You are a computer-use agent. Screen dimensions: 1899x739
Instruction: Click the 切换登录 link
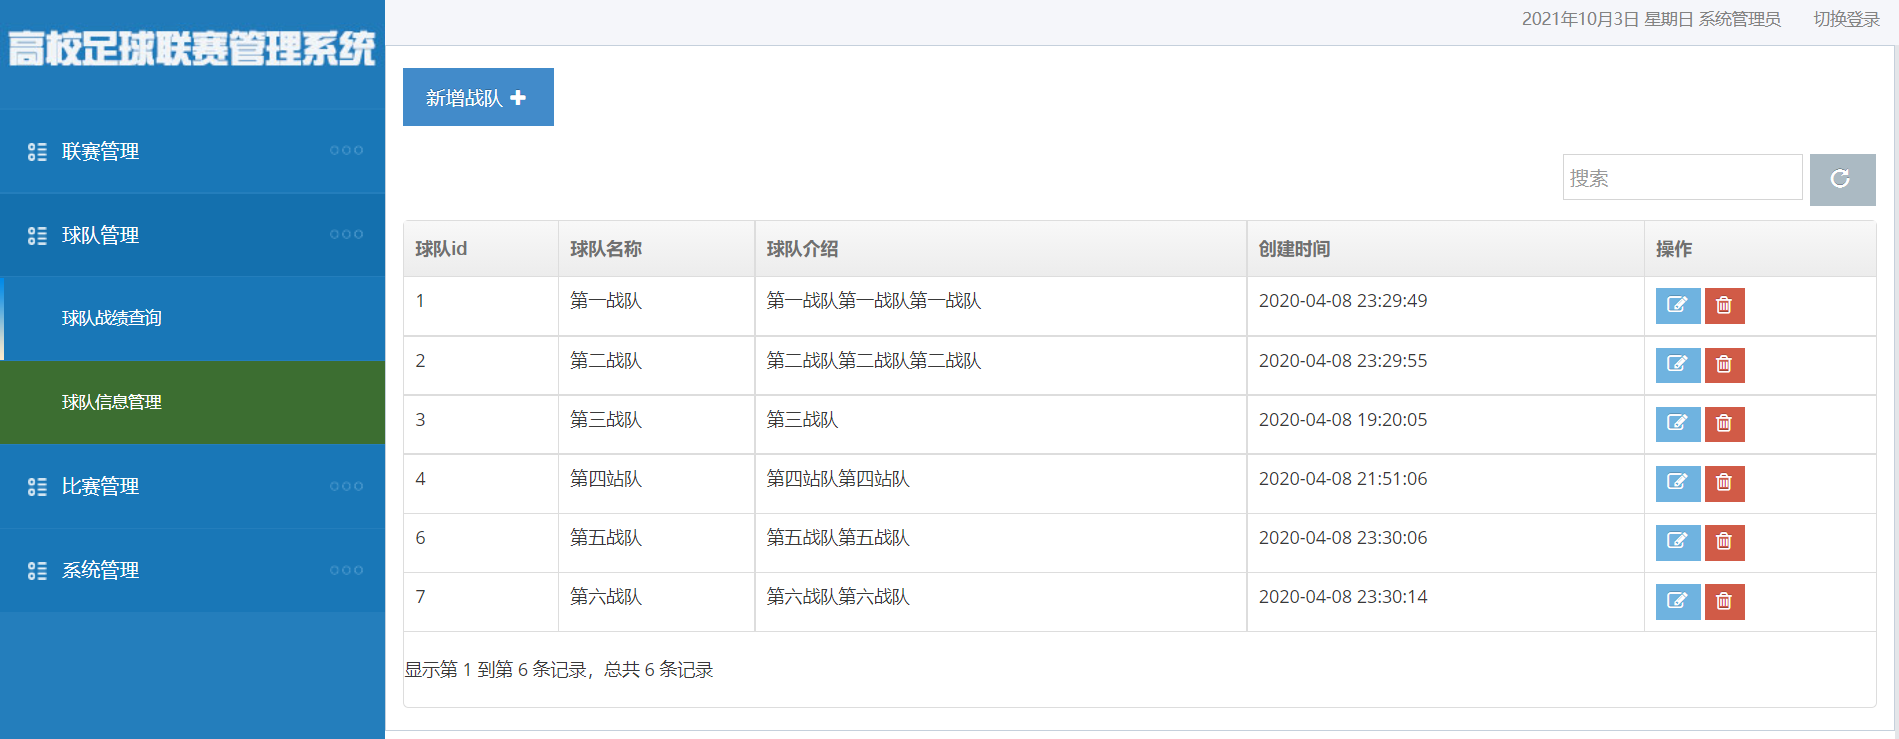[x=1846, y=19]
